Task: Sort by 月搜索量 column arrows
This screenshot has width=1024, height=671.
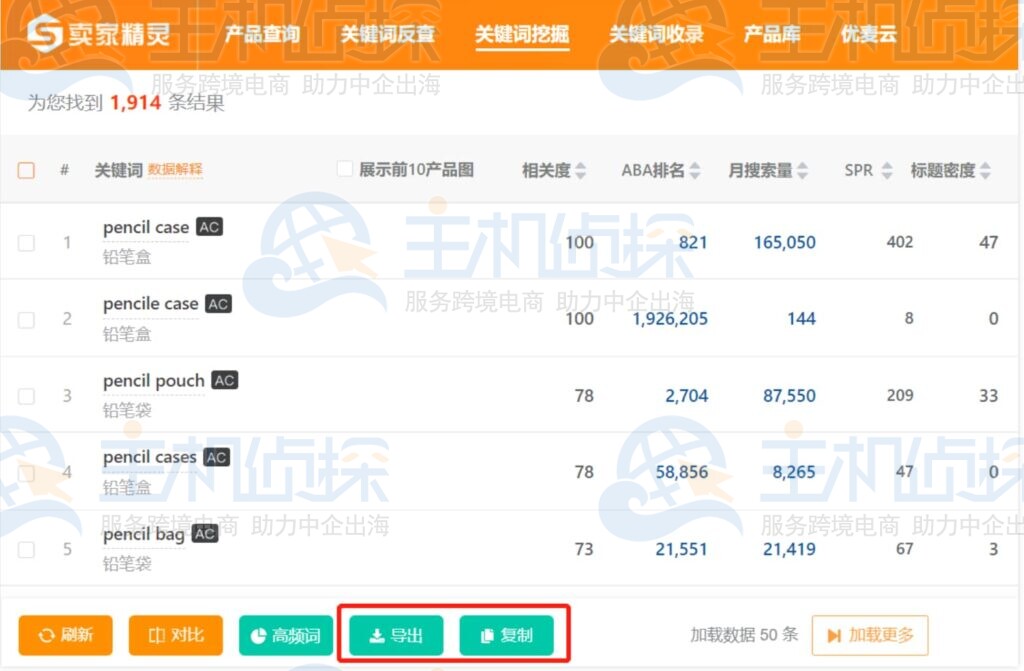Action: pos(802,171)
